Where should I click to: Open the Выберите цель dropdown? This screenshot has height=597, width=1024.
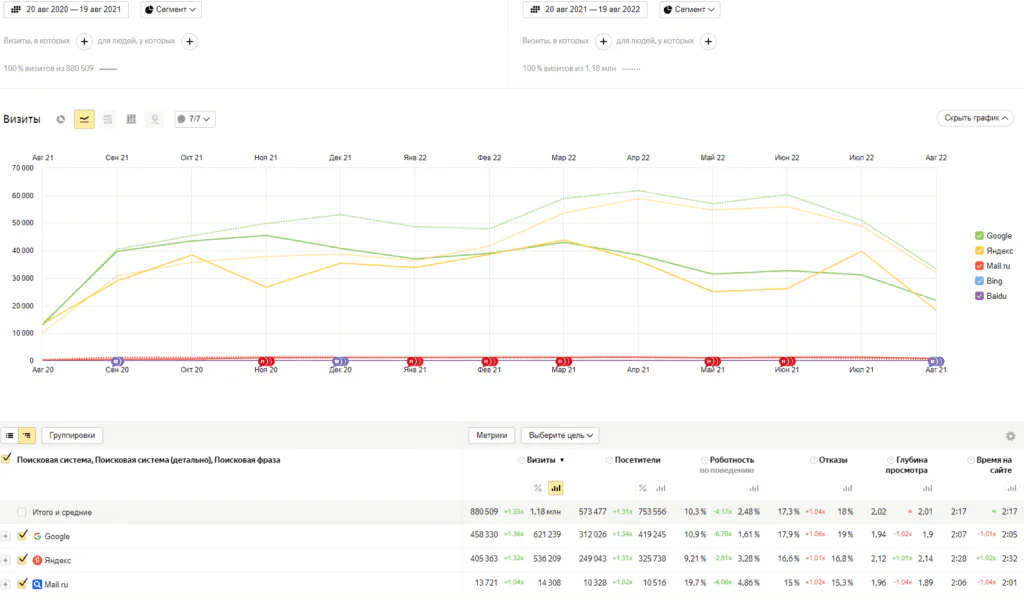pyautogui.click(x=560, y=436)
